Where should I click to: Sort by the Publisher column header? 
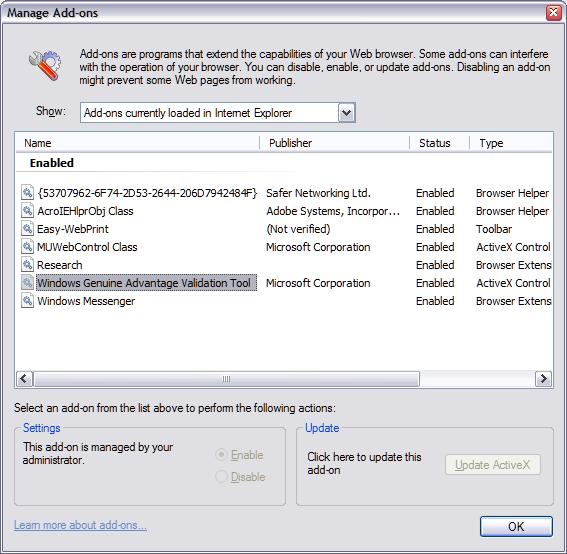click(334, 143)
